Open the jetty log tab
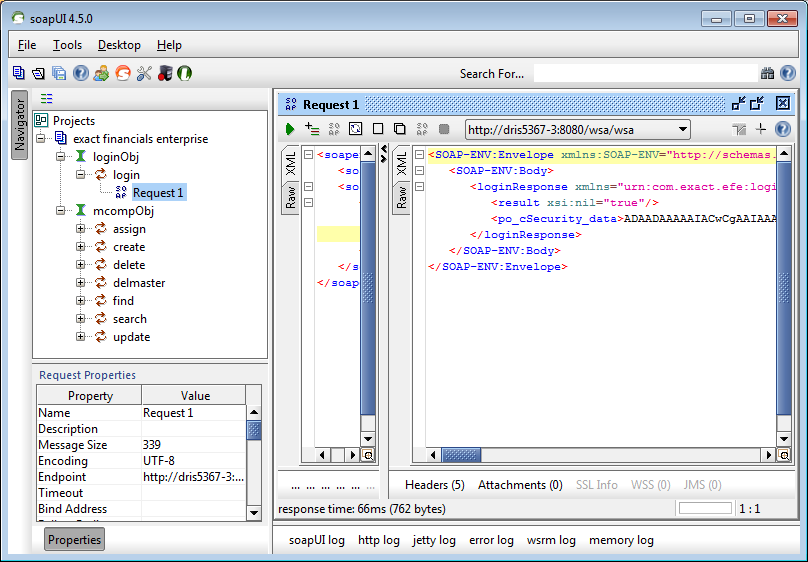The width and height of the screenshot is (808, 562). coord(434,540)
